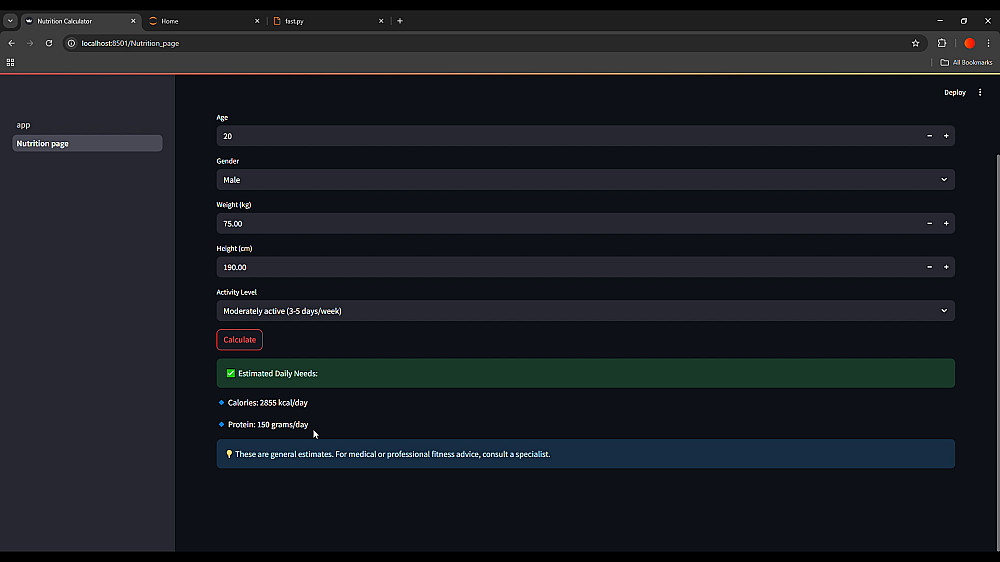
Task: Click the localhost address bar URL
Action: point(130,43)
